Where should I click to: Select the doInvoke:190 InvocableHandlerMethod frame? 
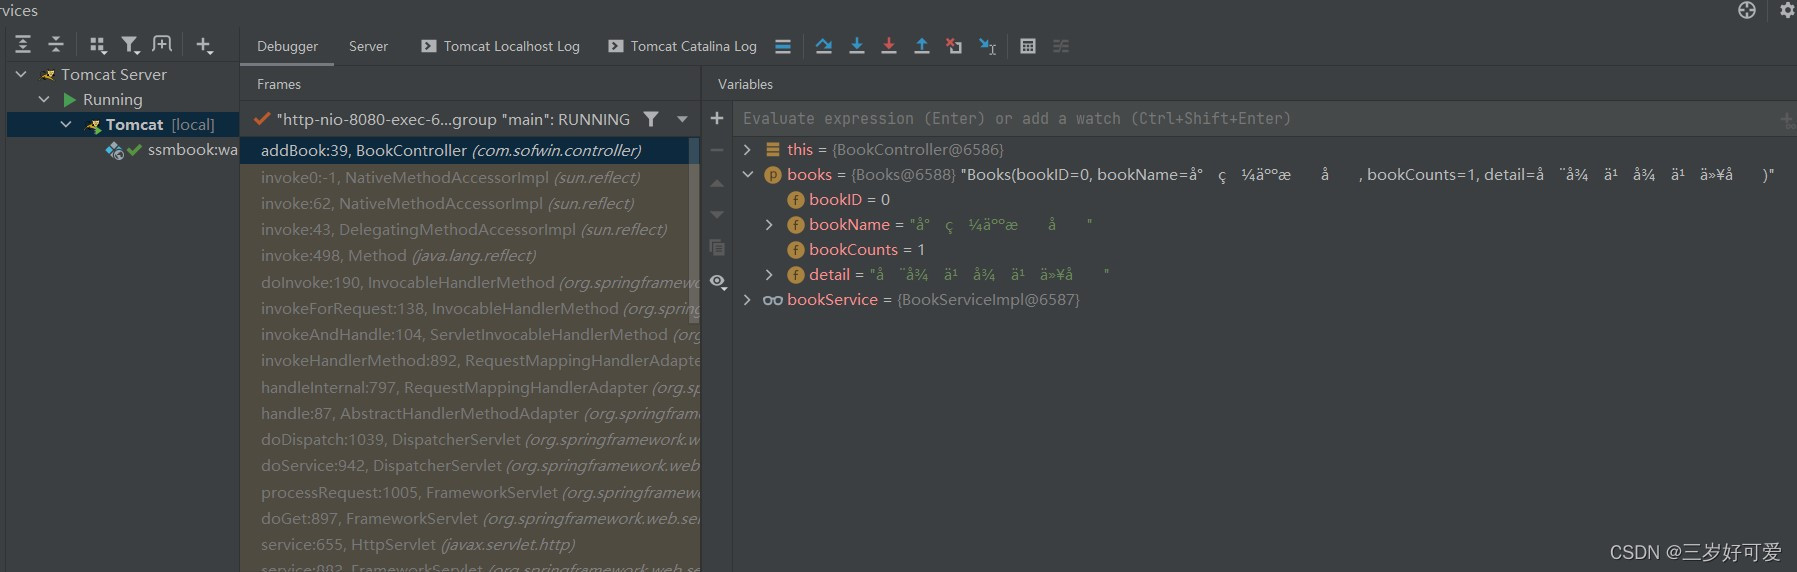(465, 282)
